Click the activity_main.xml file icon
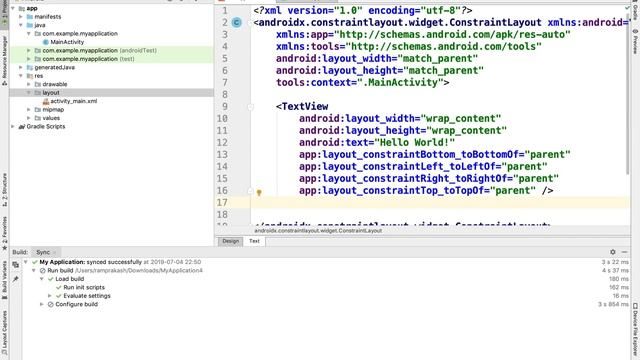Image resolution: width=640 pixels, height=360 pixels. pos(46,101)
